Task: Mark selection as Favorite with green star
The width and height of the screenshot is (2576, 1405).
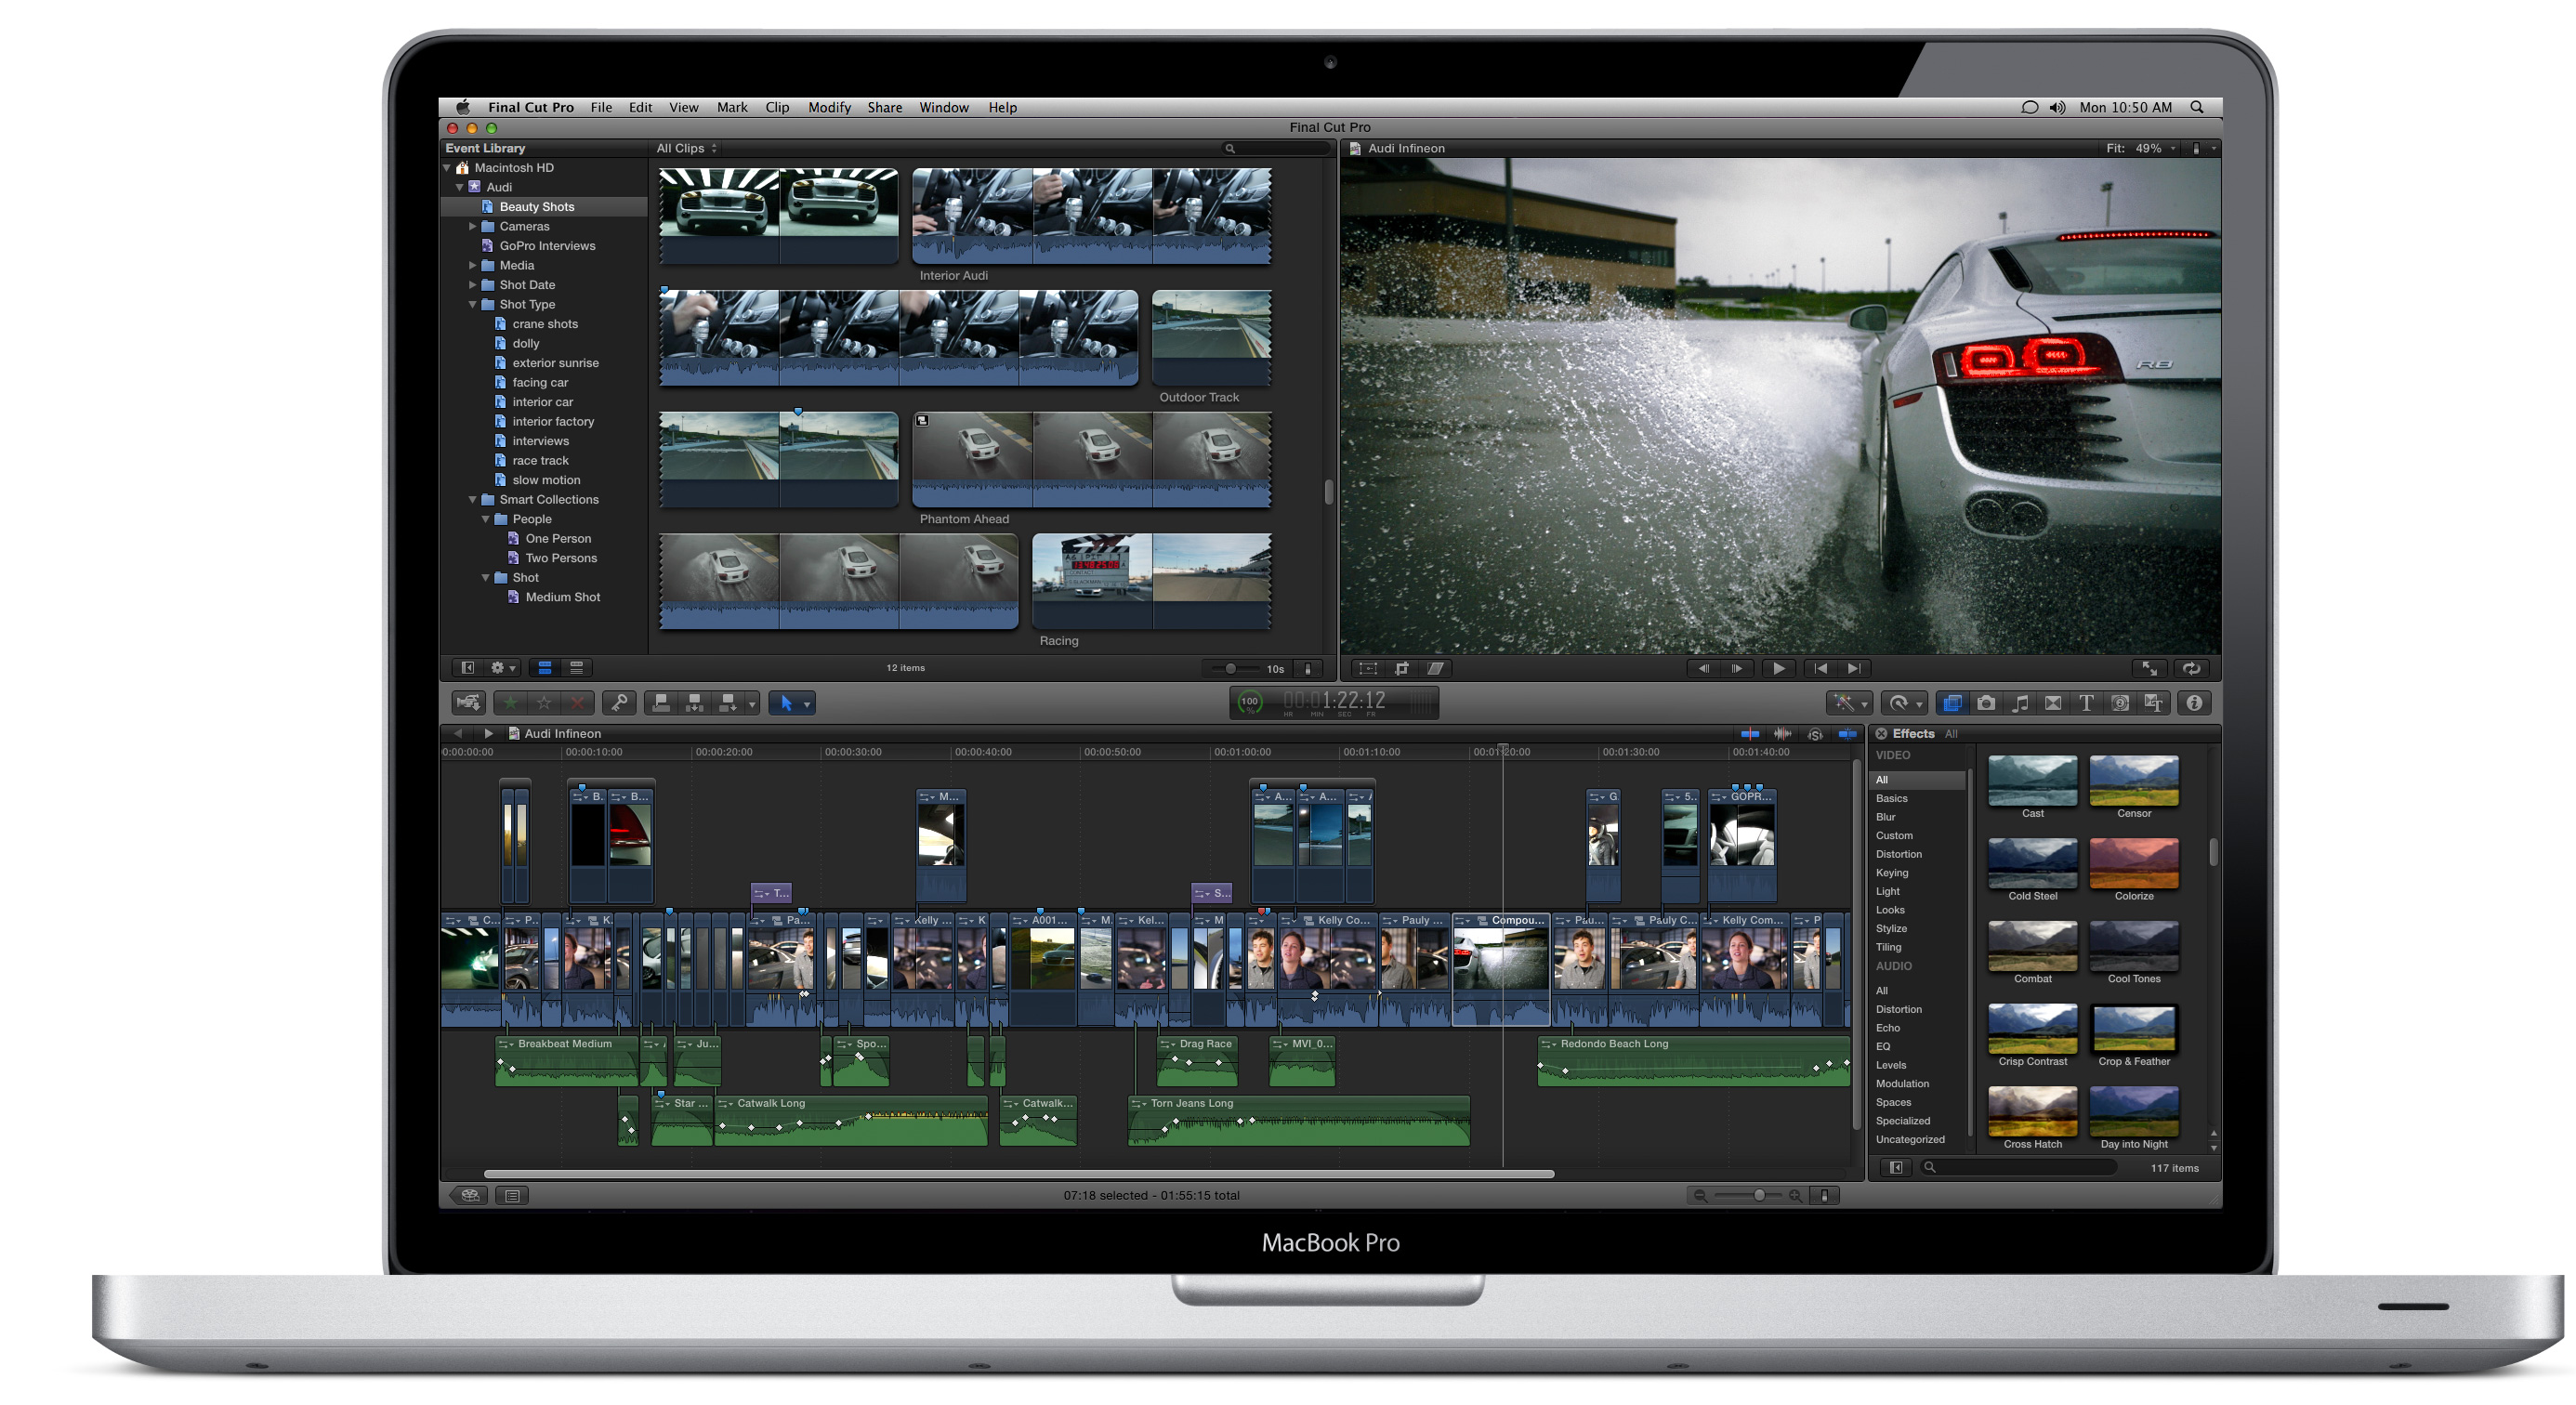Action: (x=511, y=703)
